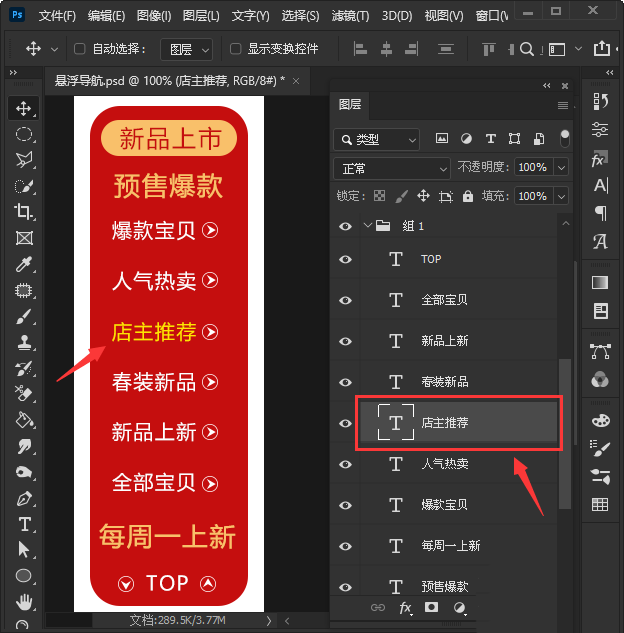Open the 编辑(E) menu
This screenshot has height=633, width=624.
coord(106,16)
